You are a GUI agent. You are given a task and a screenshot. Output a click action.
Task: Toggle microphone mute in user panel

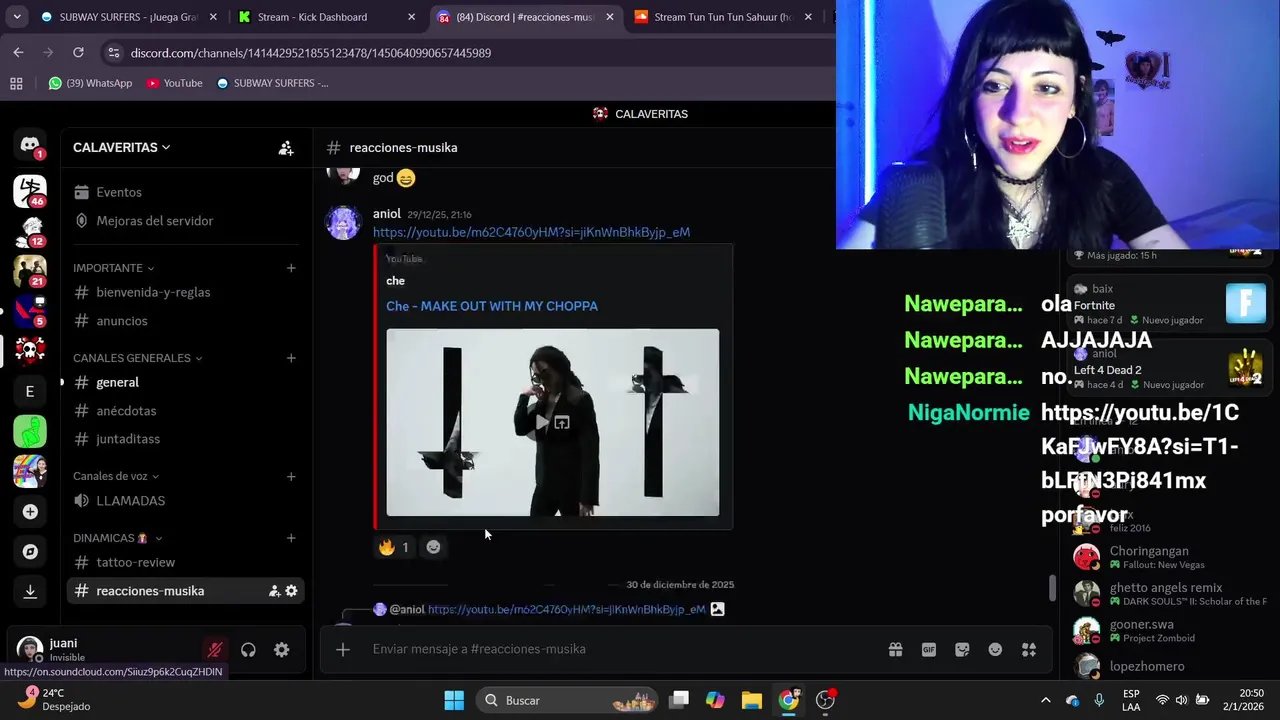215,650
